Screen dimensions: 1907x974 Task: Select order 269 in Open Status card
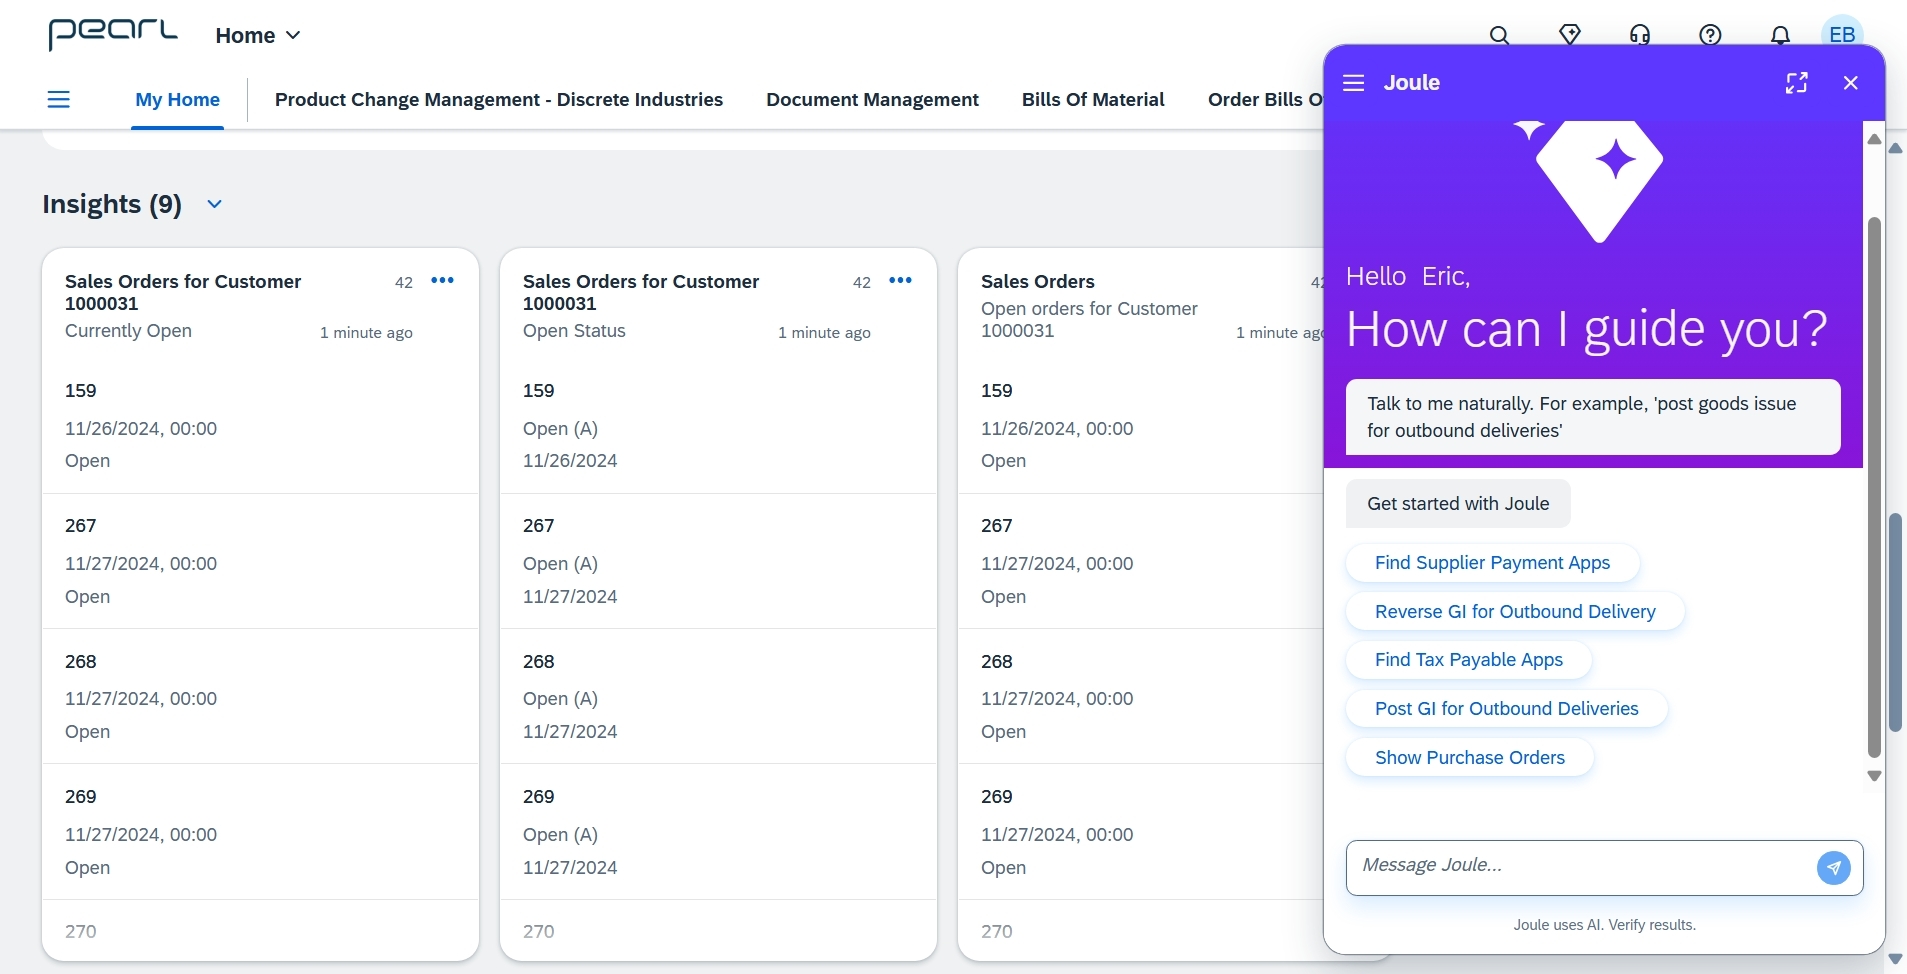[x=718, y=832]
